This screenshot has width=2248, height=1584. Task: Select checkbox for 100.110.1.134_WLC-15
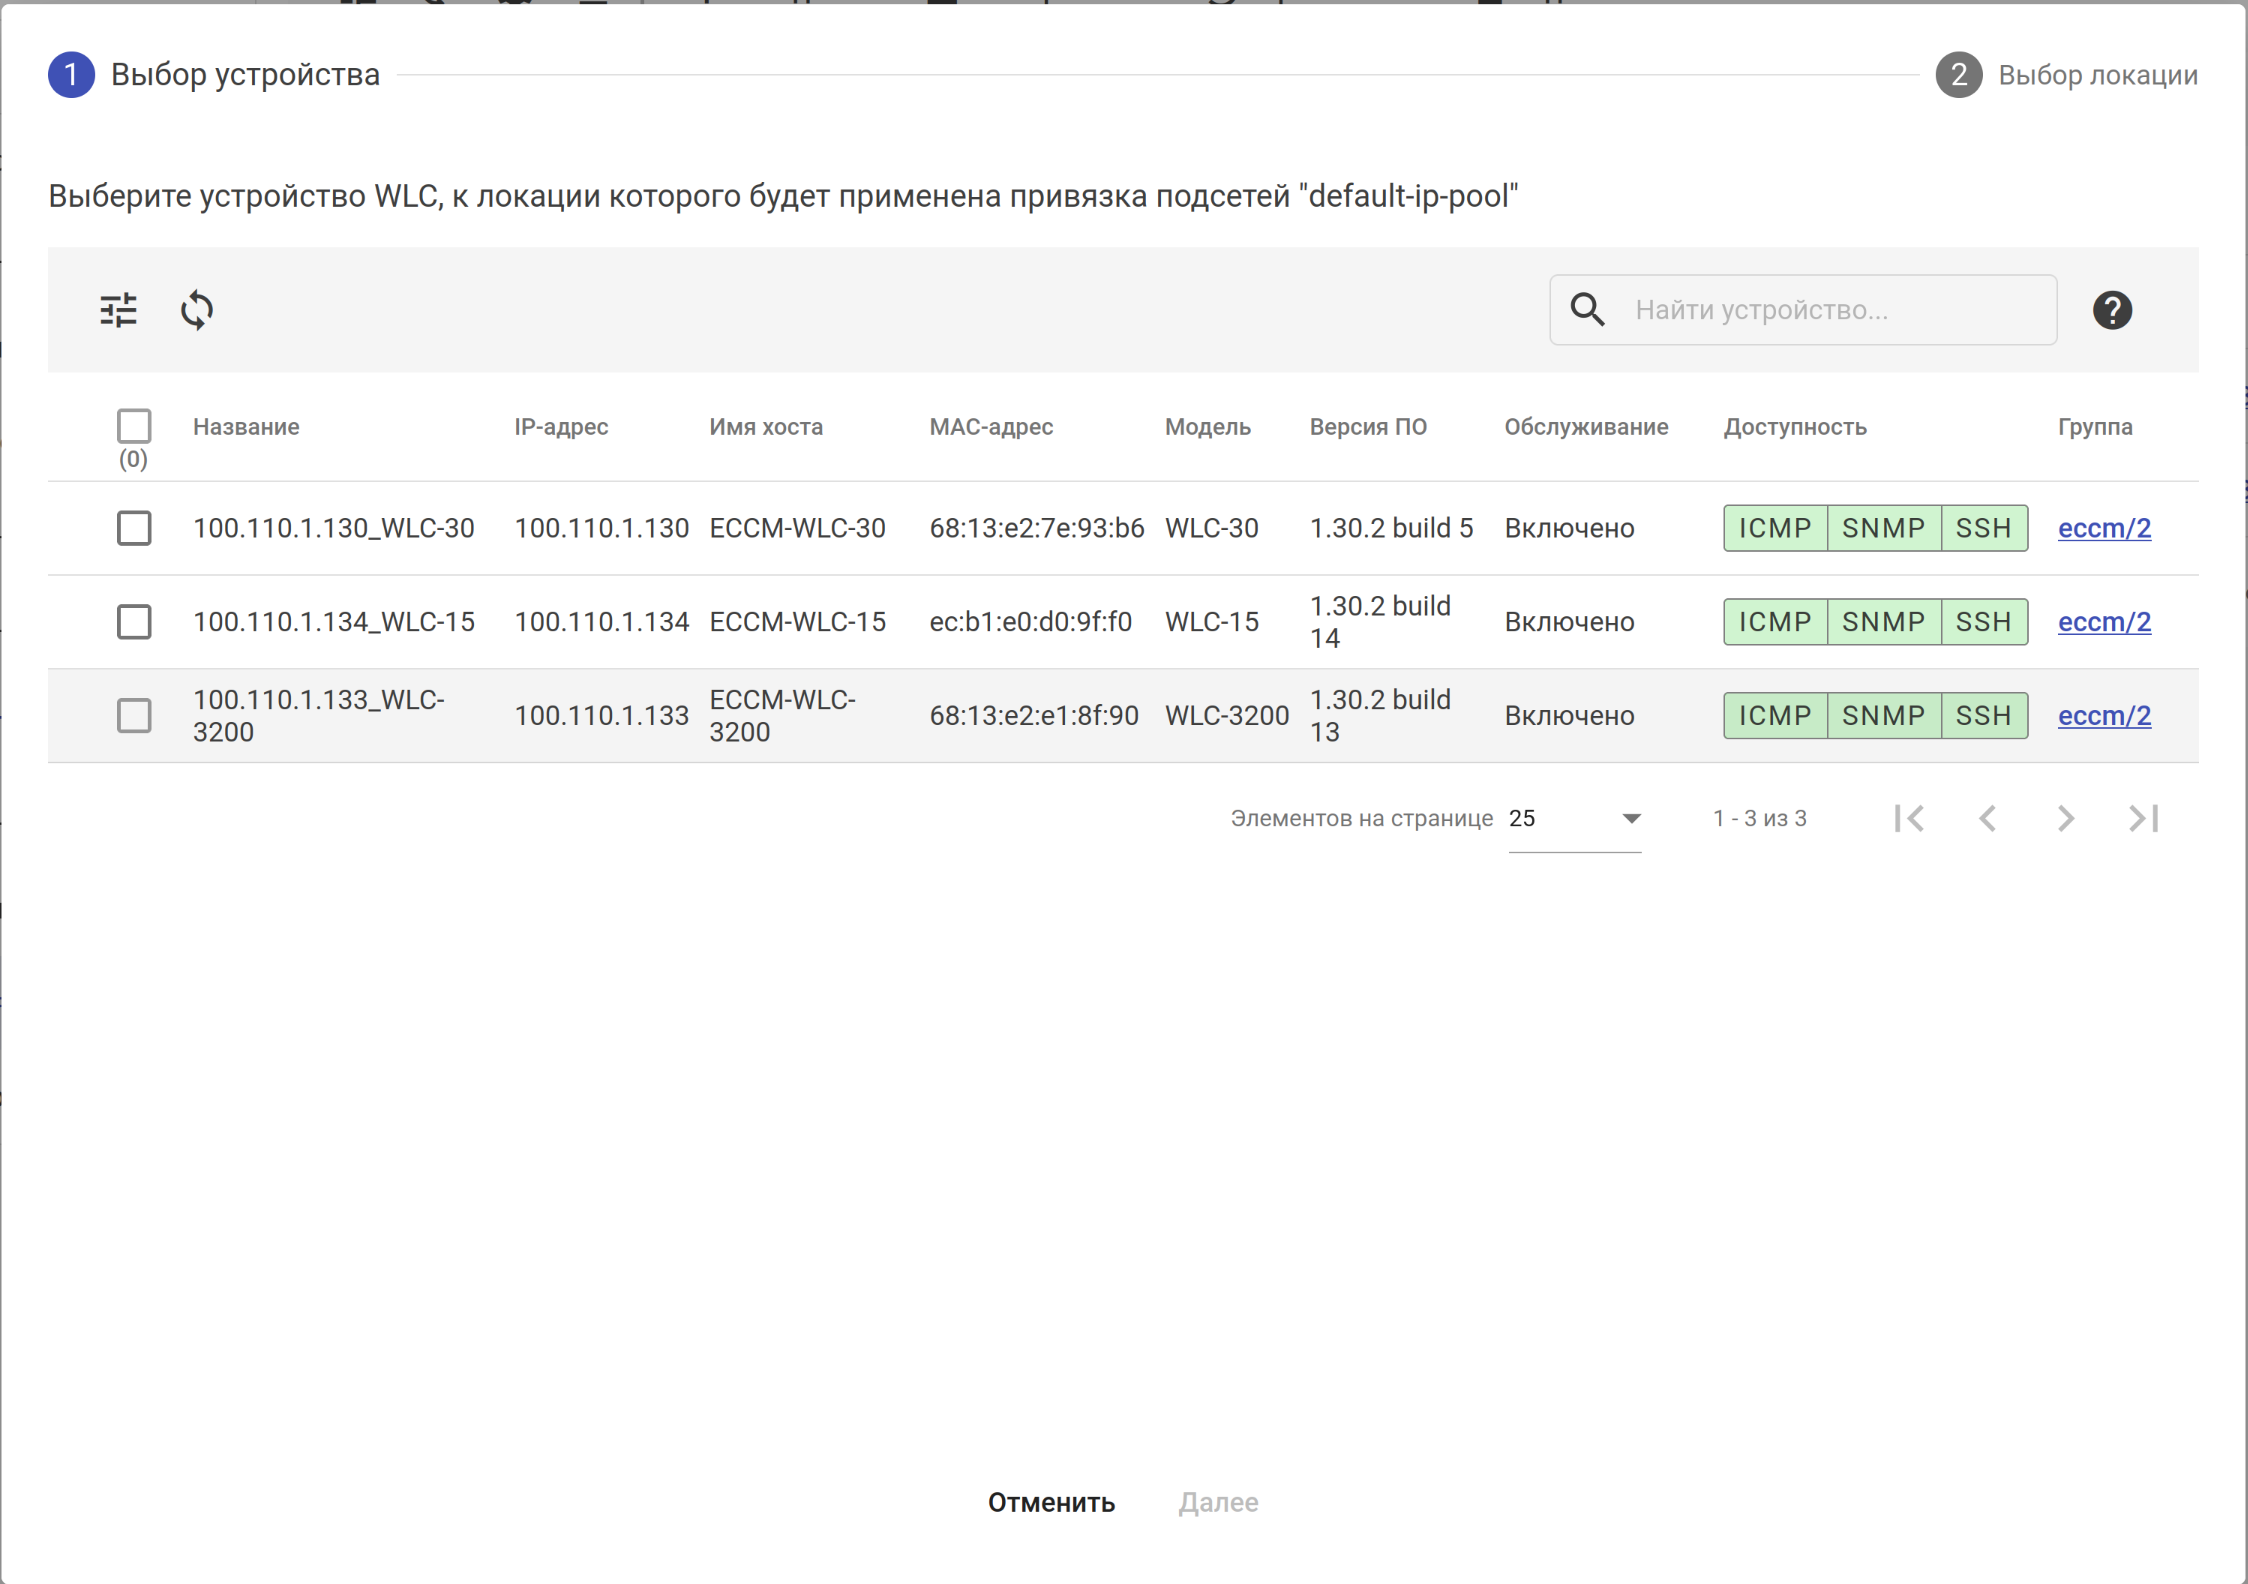tap(134, 622)
